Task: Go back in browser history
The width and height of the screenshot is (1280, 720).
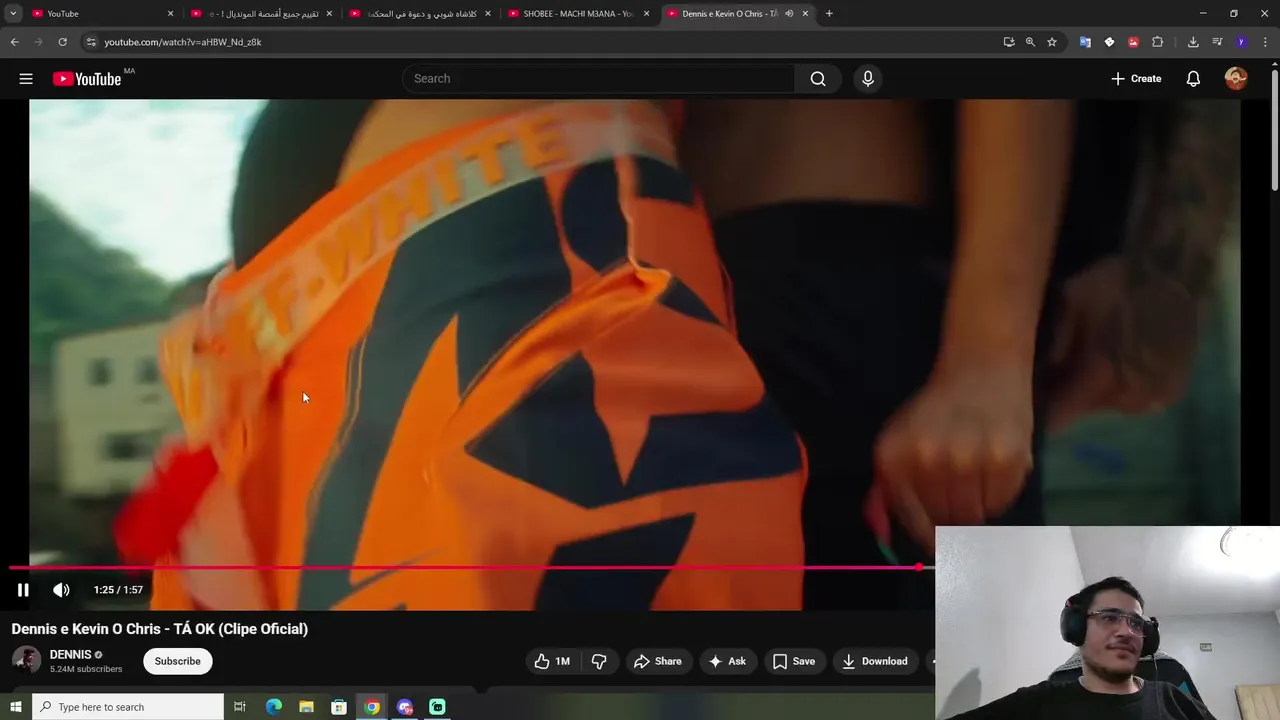Action: (x=14, y=42)
